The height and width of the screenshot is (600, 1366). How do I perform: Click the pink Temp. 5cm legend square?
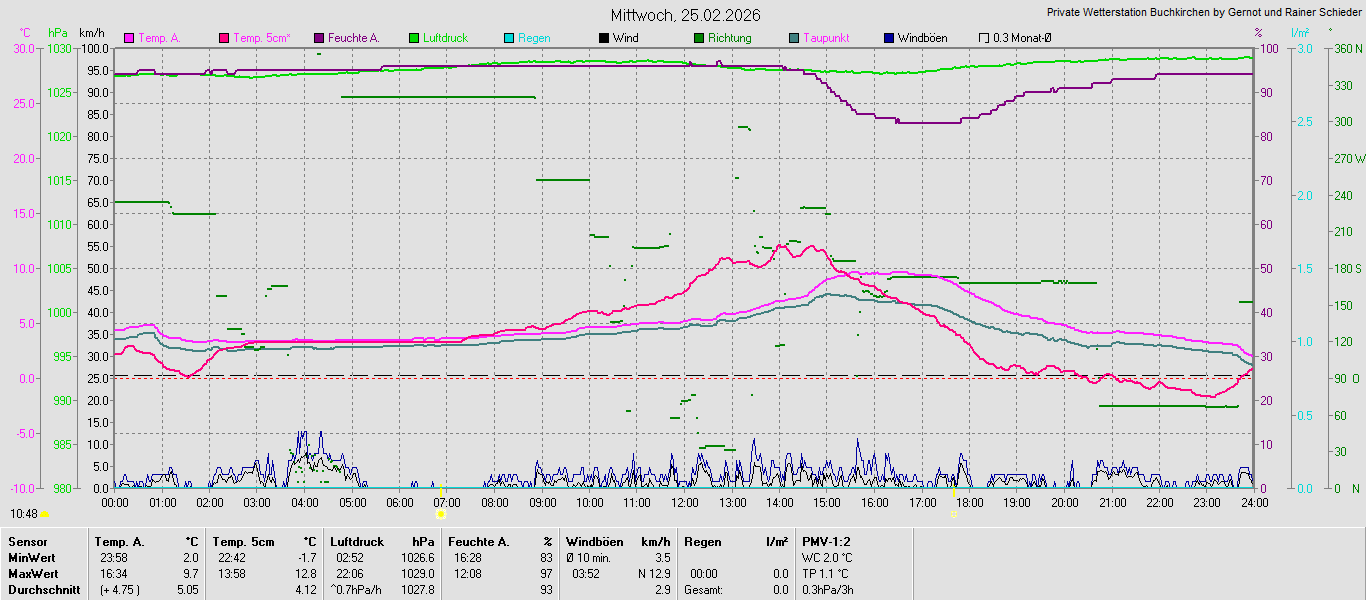tap(224, 38)
